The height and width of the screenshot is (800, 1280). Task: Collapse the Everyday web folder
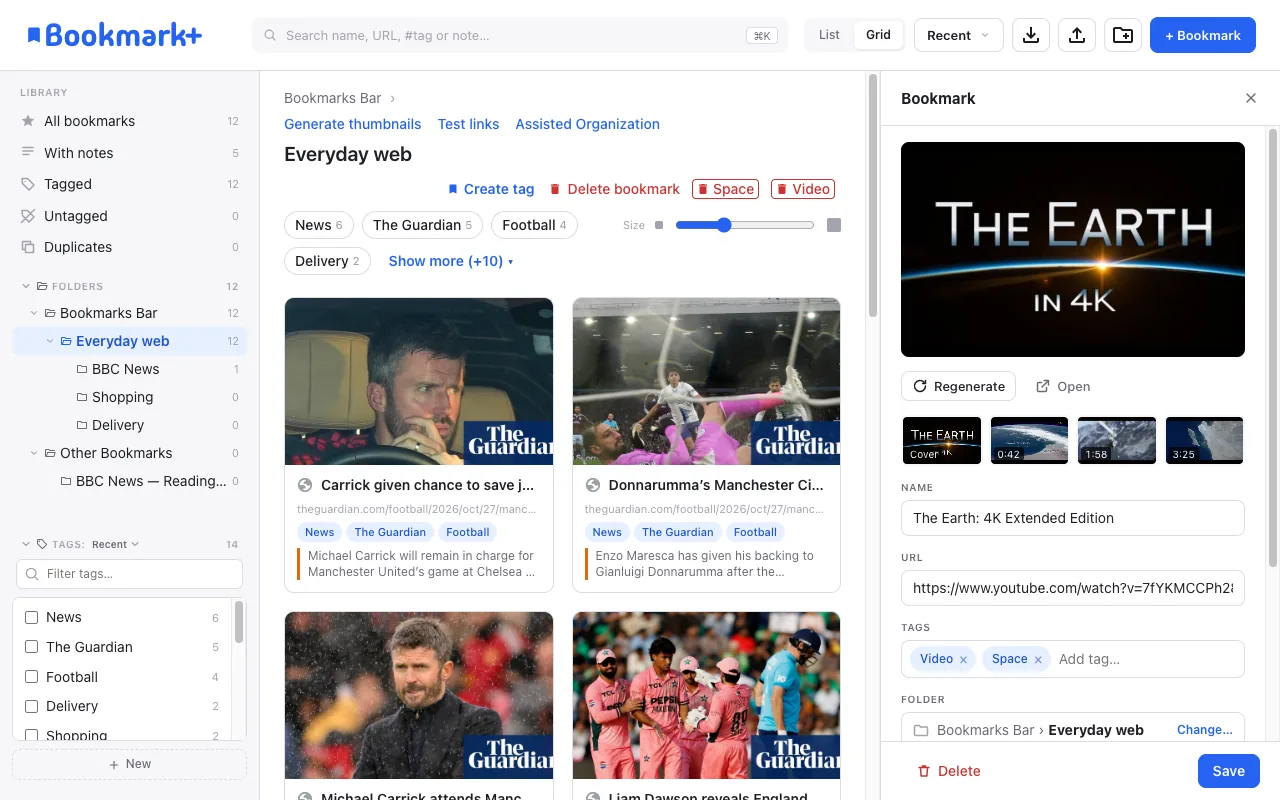pos(50,341)
